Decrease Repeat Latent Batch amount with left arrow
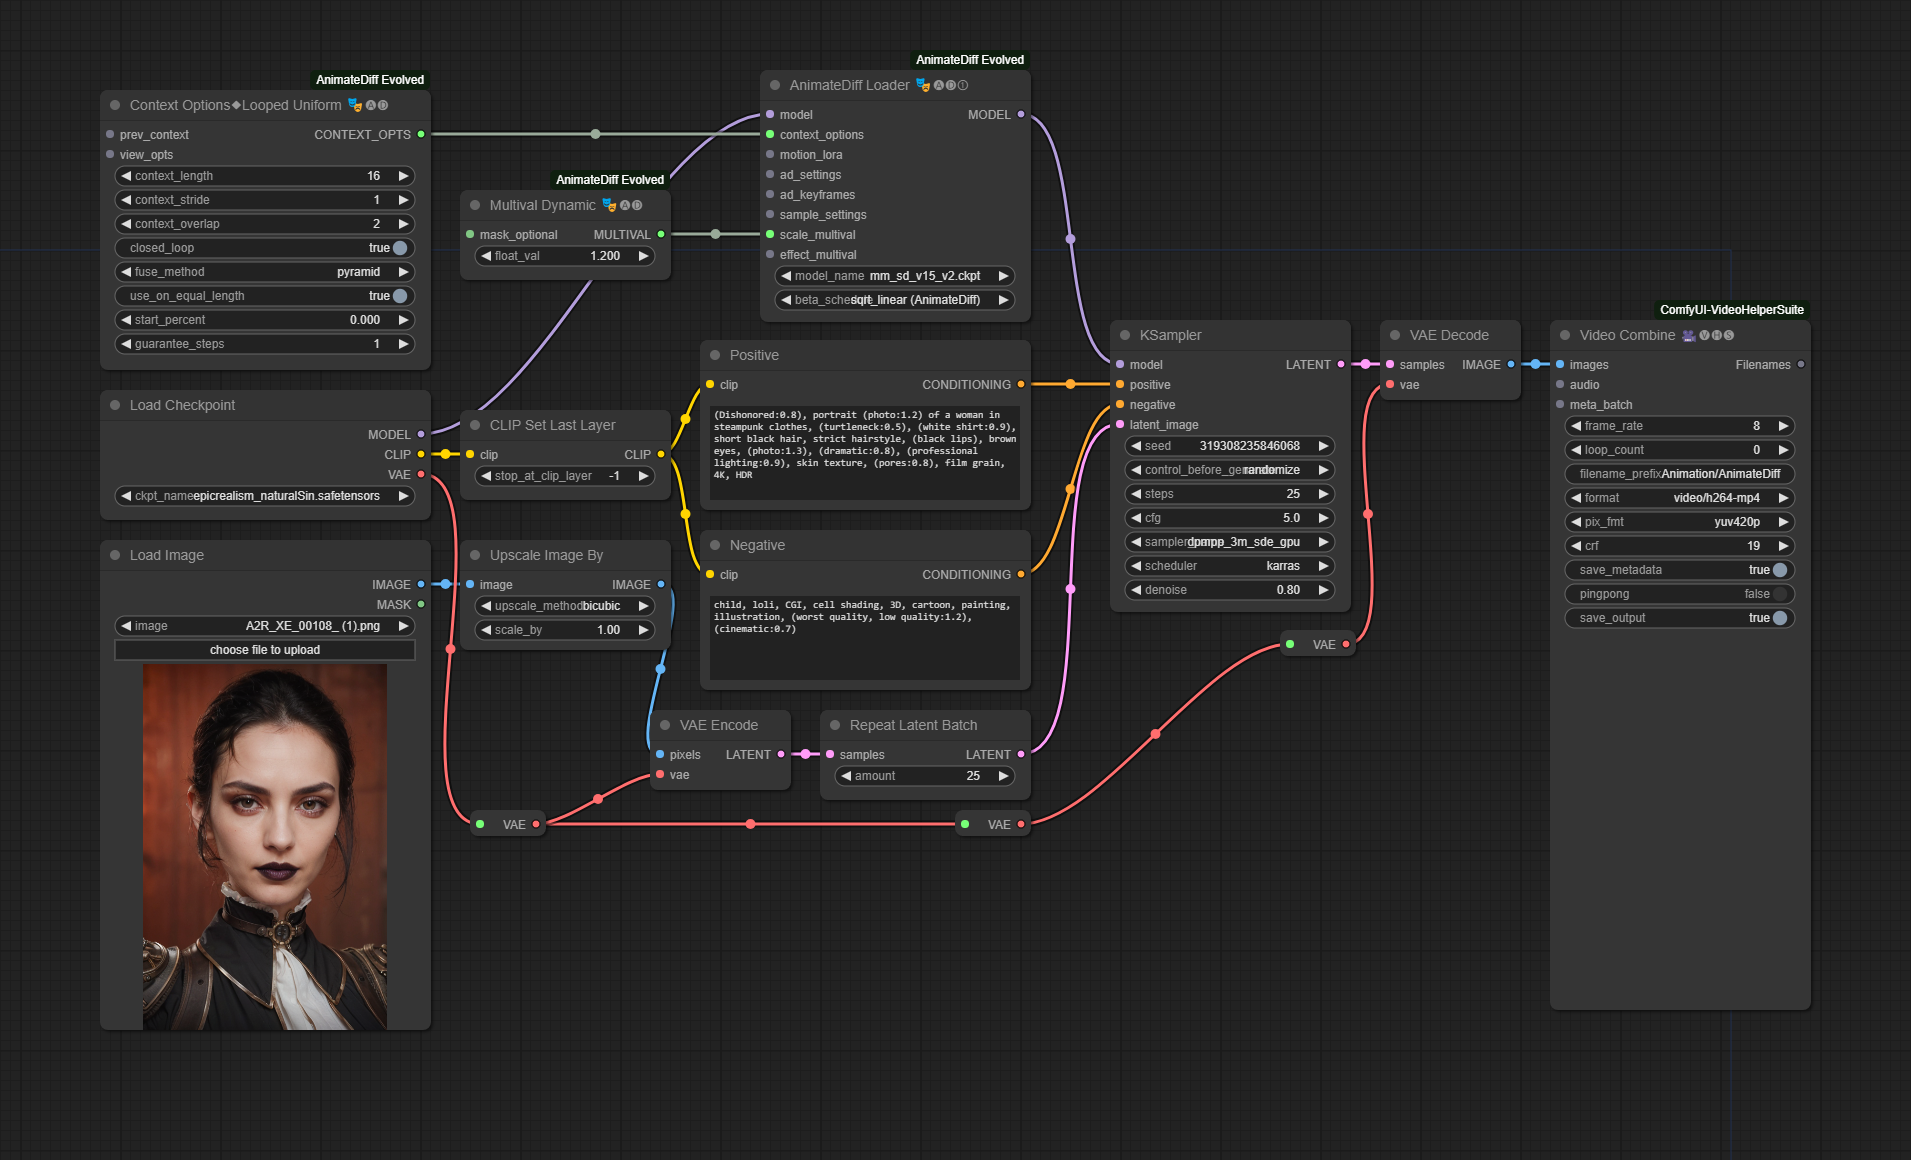 pyautogui.click(x=846, y=776)
